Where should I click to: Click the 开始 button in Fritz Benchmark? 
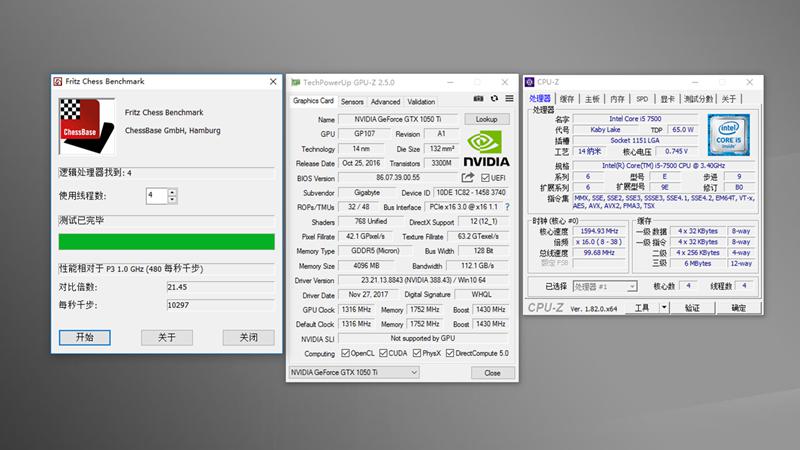85,337
